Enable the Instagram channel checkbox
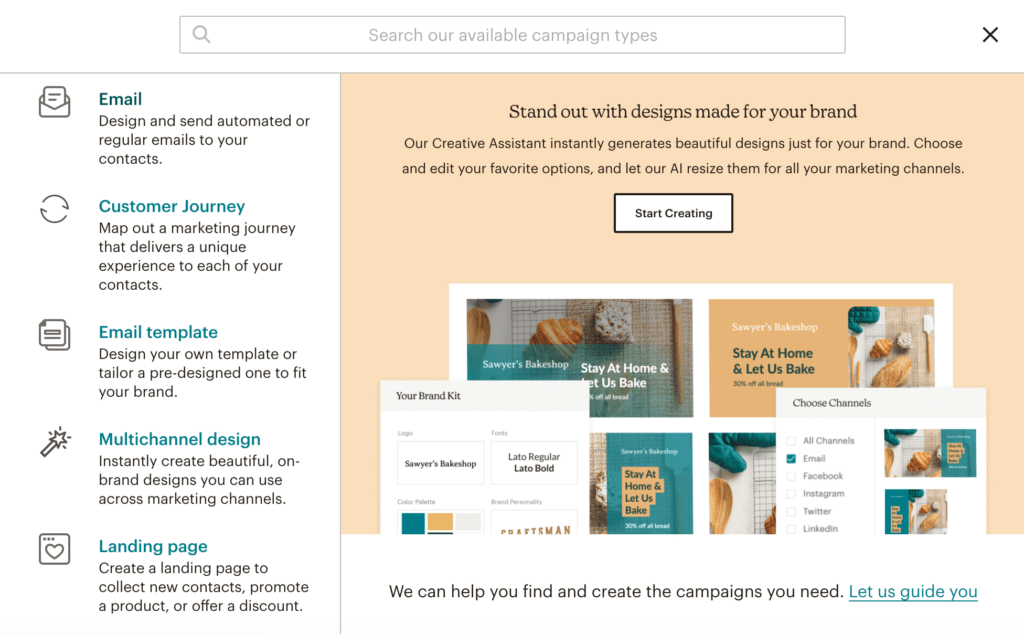This screenshot has height=634, width=1024. (791, 494)
